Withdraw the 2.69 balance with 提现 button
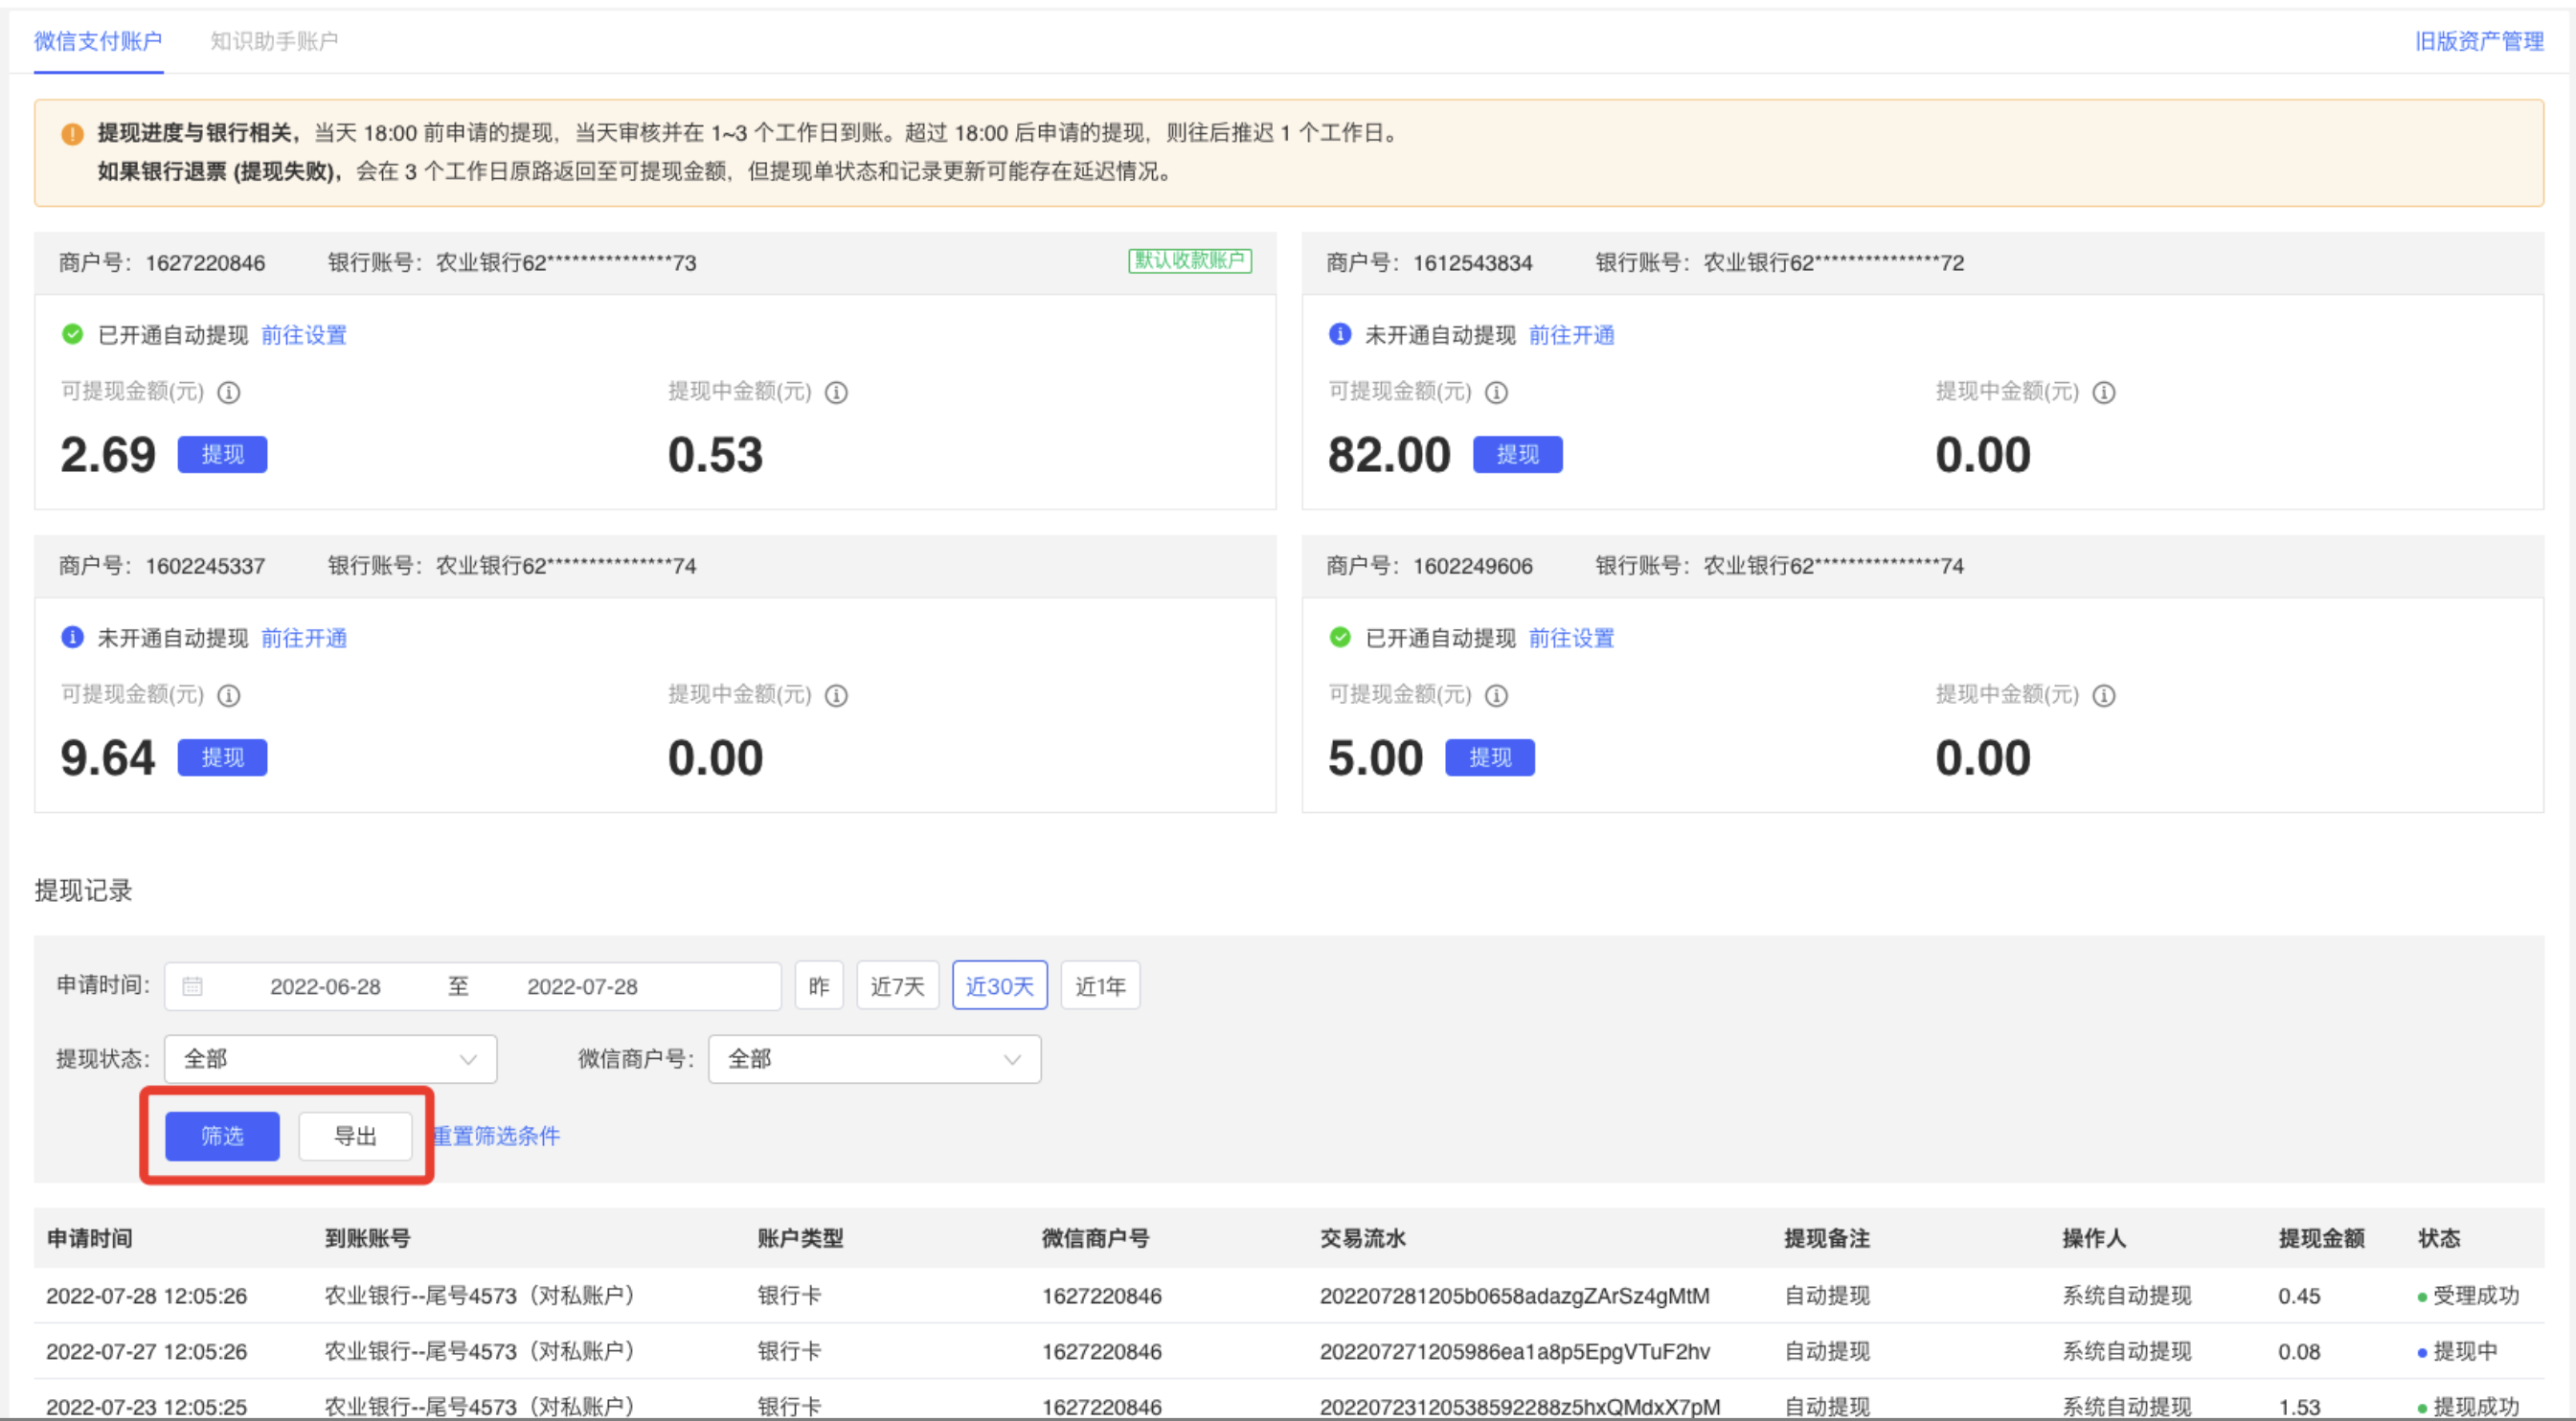The width and height of the screenshot is (2576, 1421). tap(222, 454)
